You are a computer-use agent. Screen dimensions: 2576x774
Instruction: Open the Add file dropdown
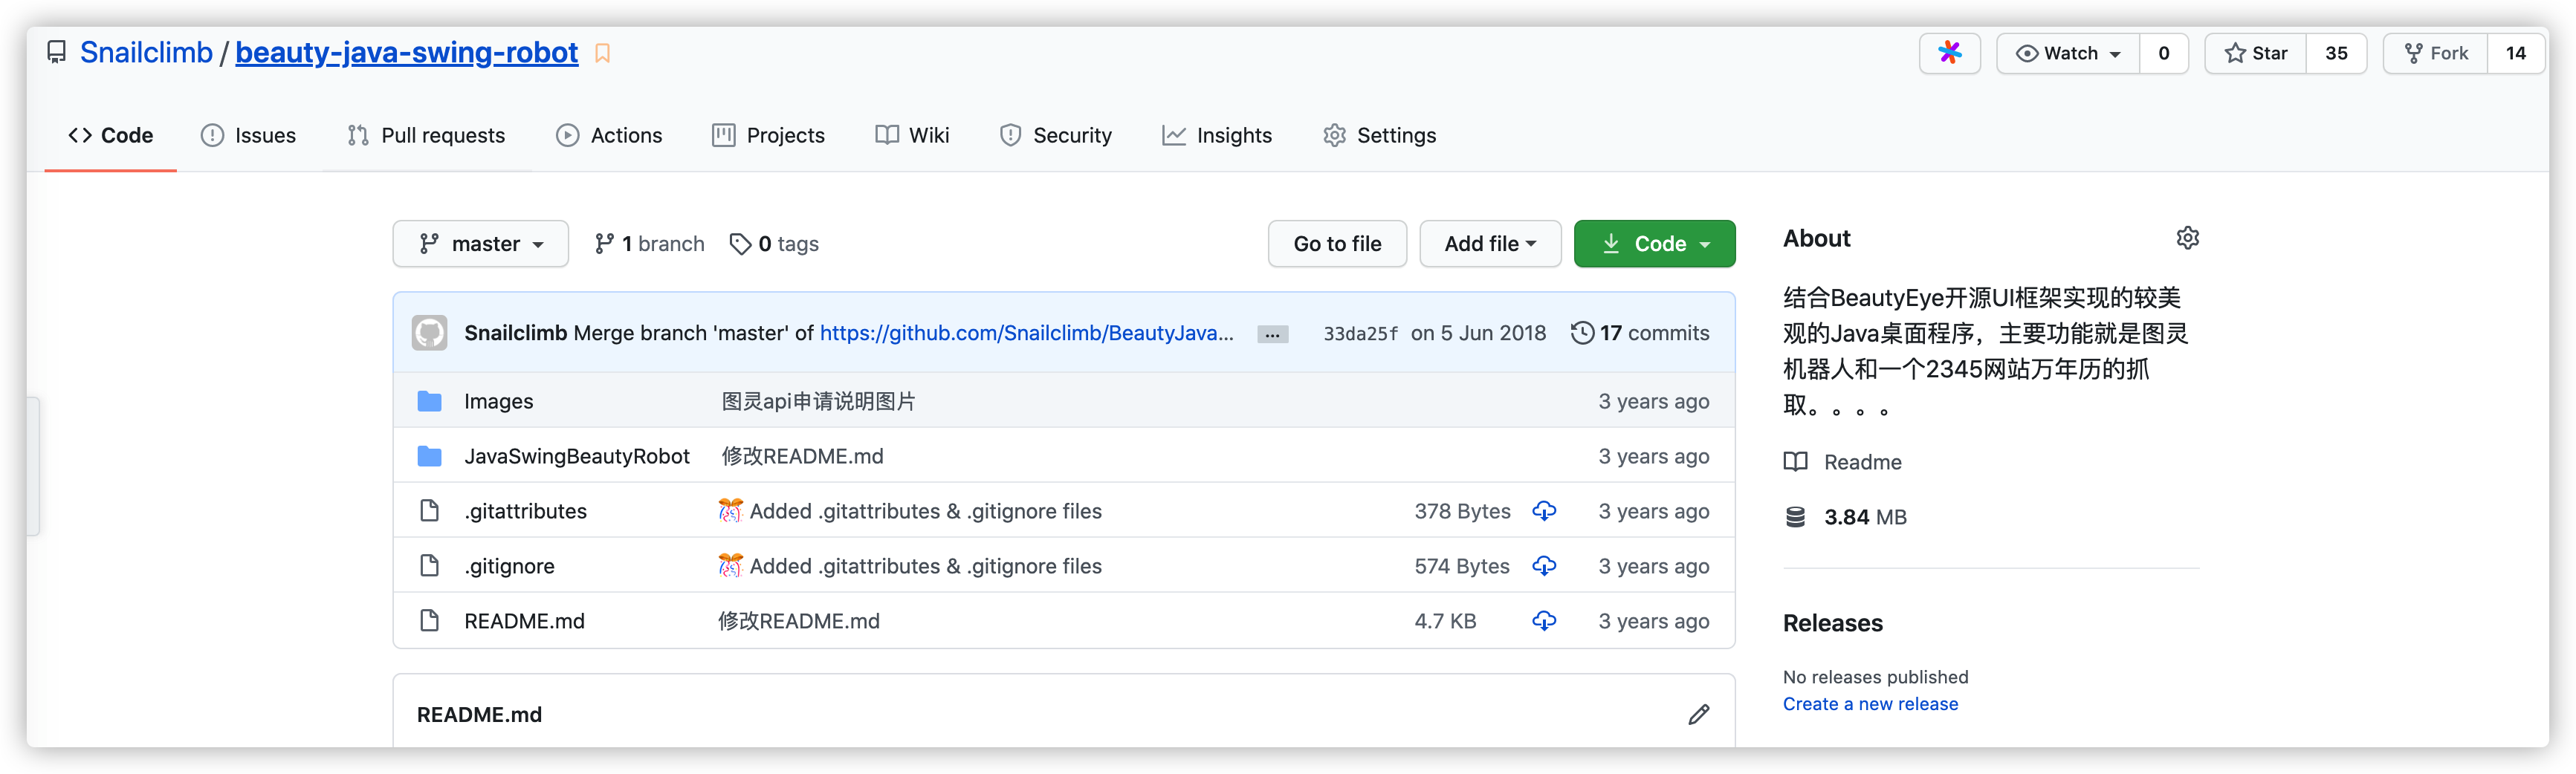point(1490,244)
